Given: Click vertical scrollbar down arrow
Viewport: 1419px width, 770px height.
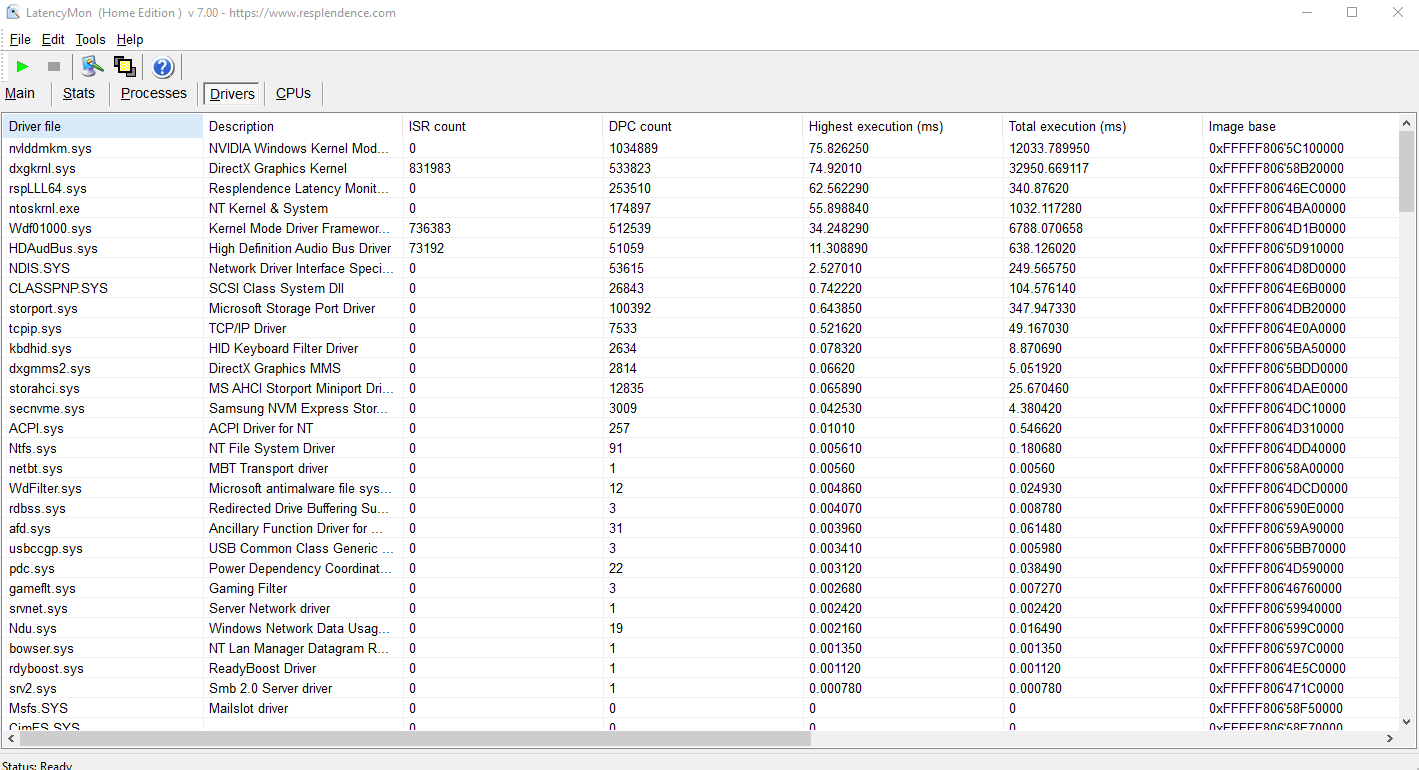Looking at the screenshot, I should [1406, 722].
